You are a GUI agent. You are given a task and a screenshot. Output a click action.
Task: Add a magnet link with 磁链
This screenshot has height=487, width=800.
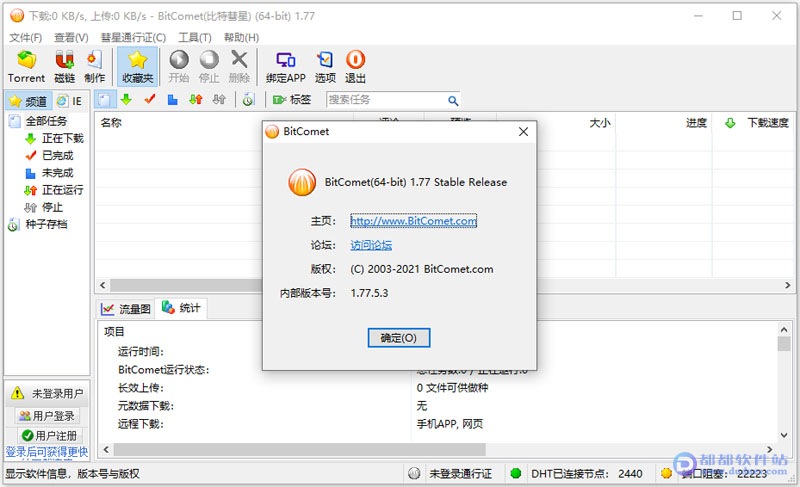(64, 67)
